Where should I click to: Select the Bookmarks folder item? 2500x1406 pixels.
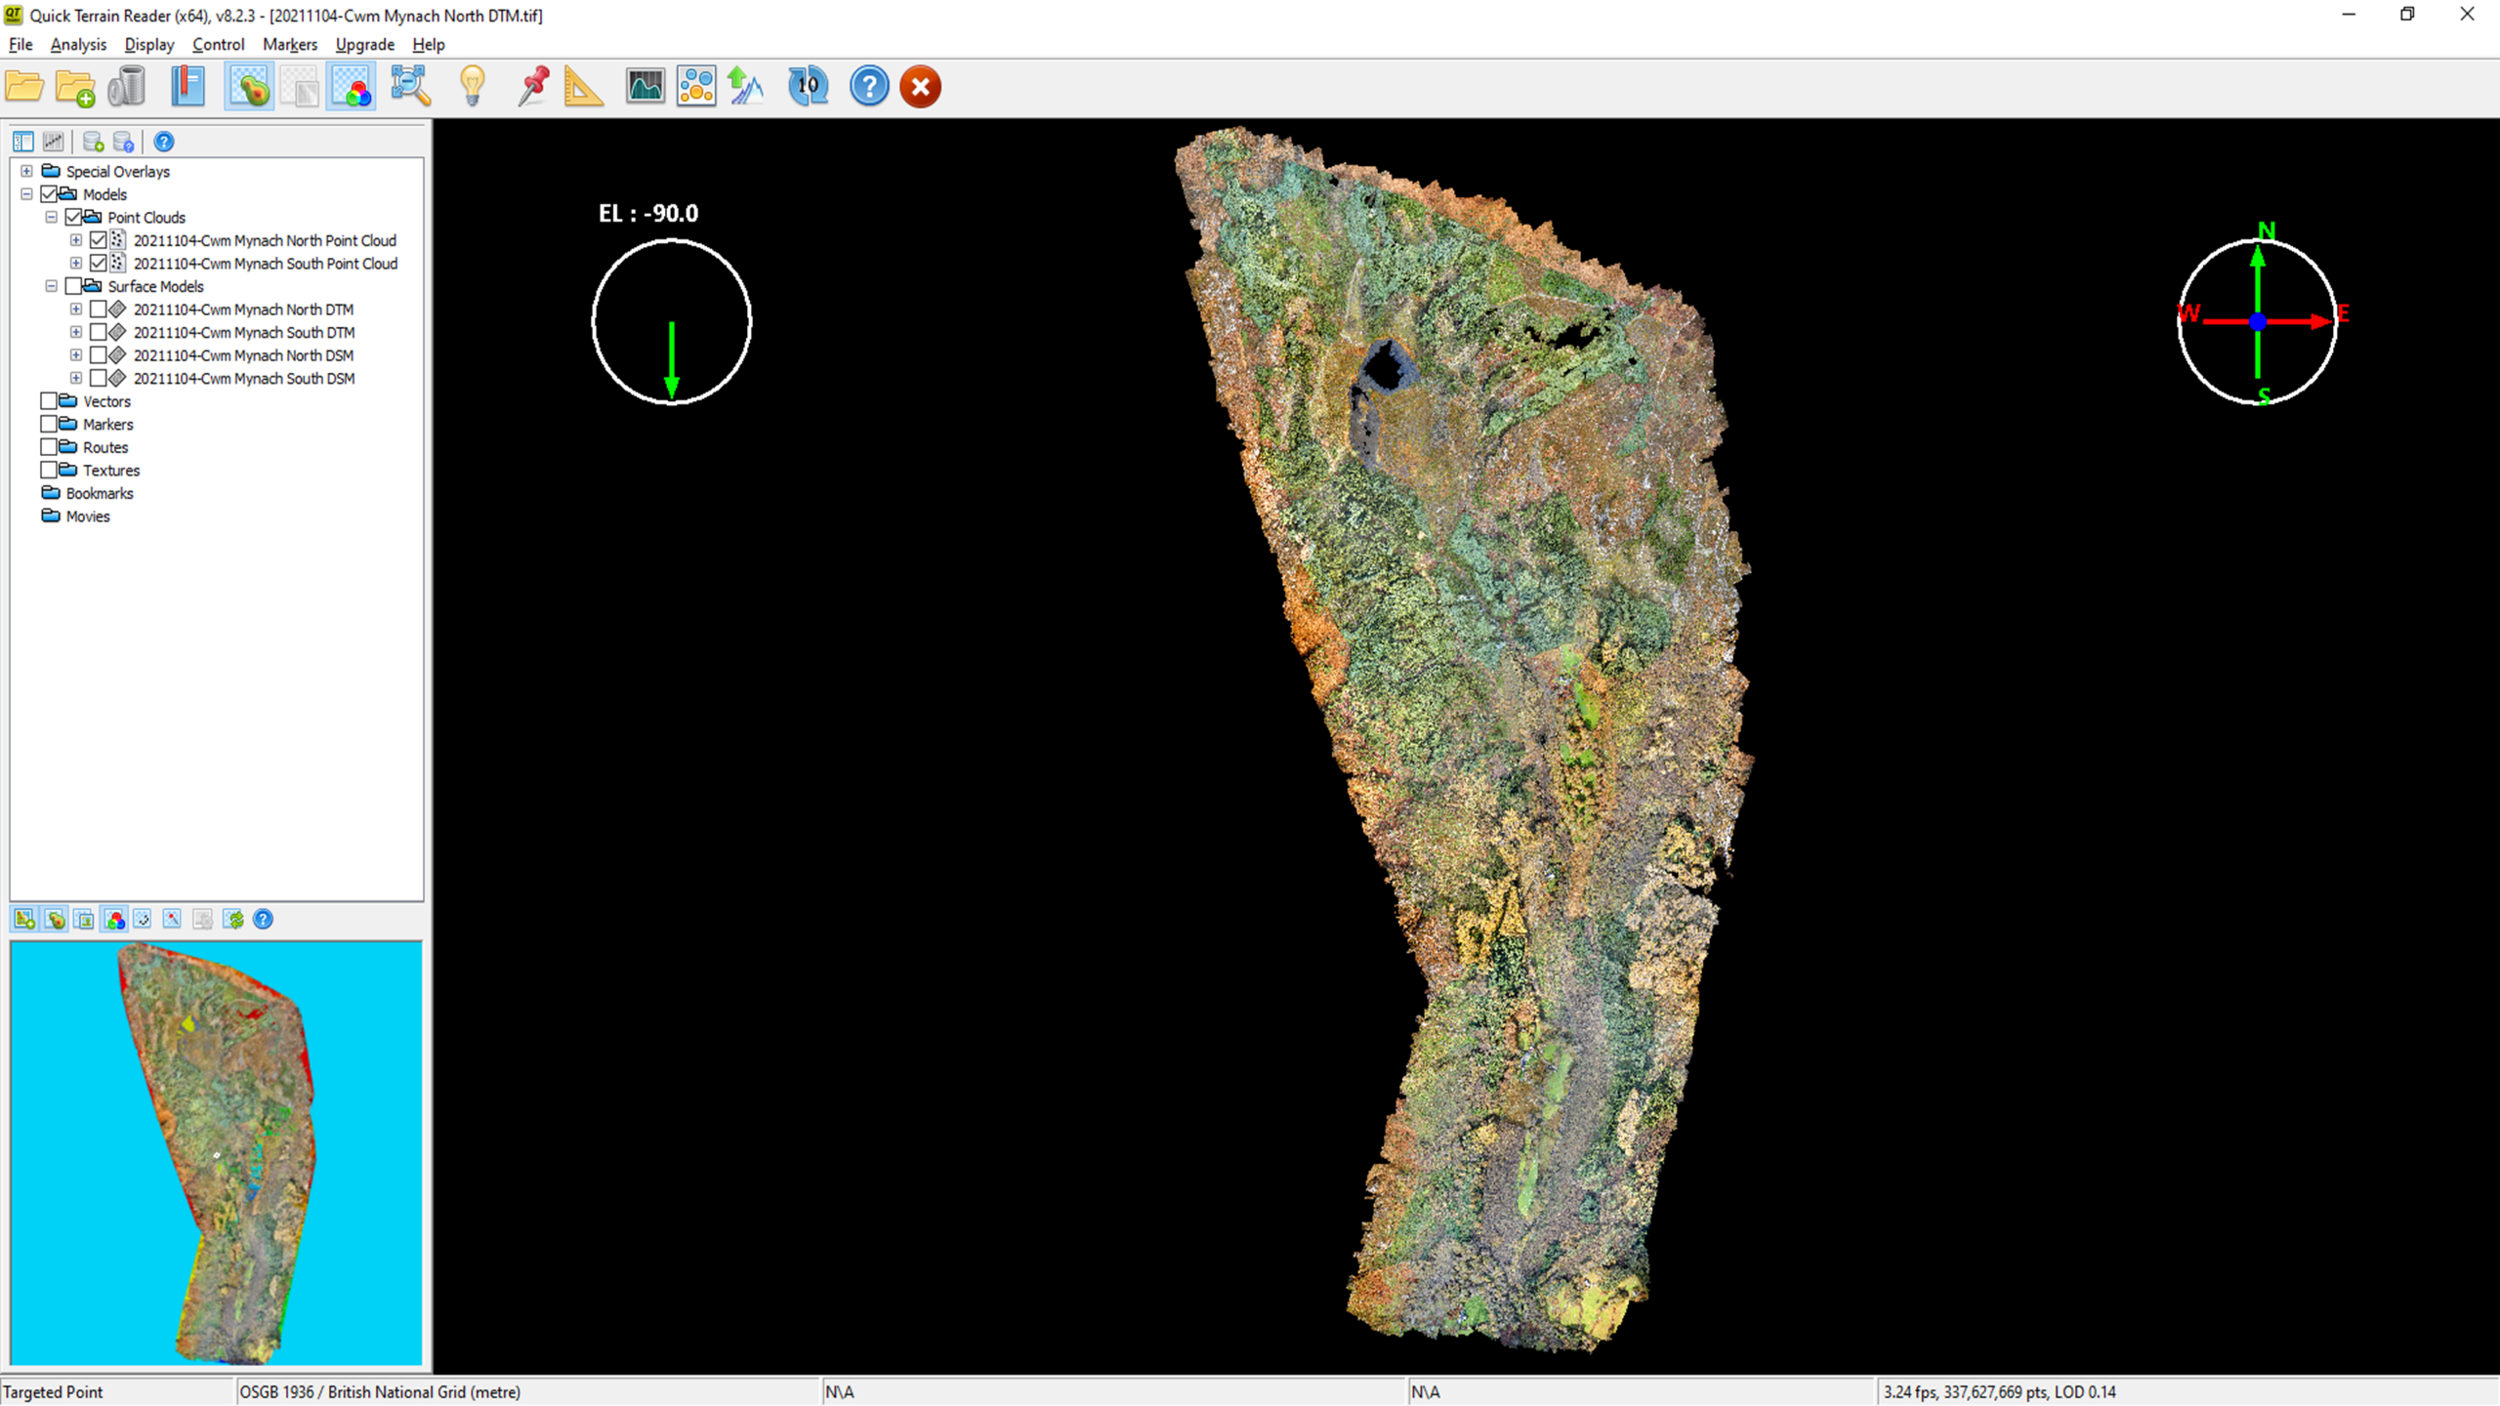[x=99, y=493]
